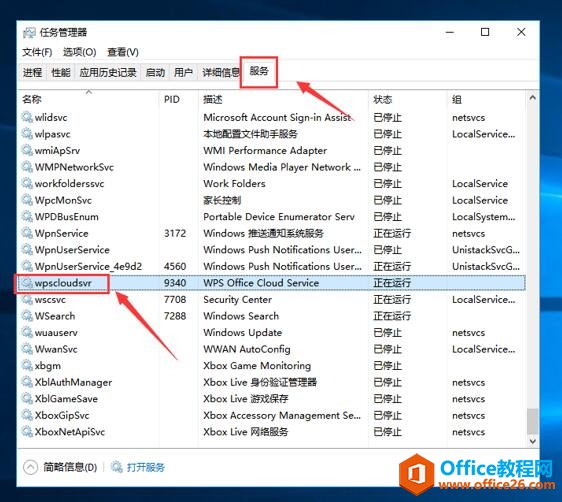This screenshot has height=502, width=562.
Task: Click the XboxGipSvc service gear icon
Action: coord(27,415)
